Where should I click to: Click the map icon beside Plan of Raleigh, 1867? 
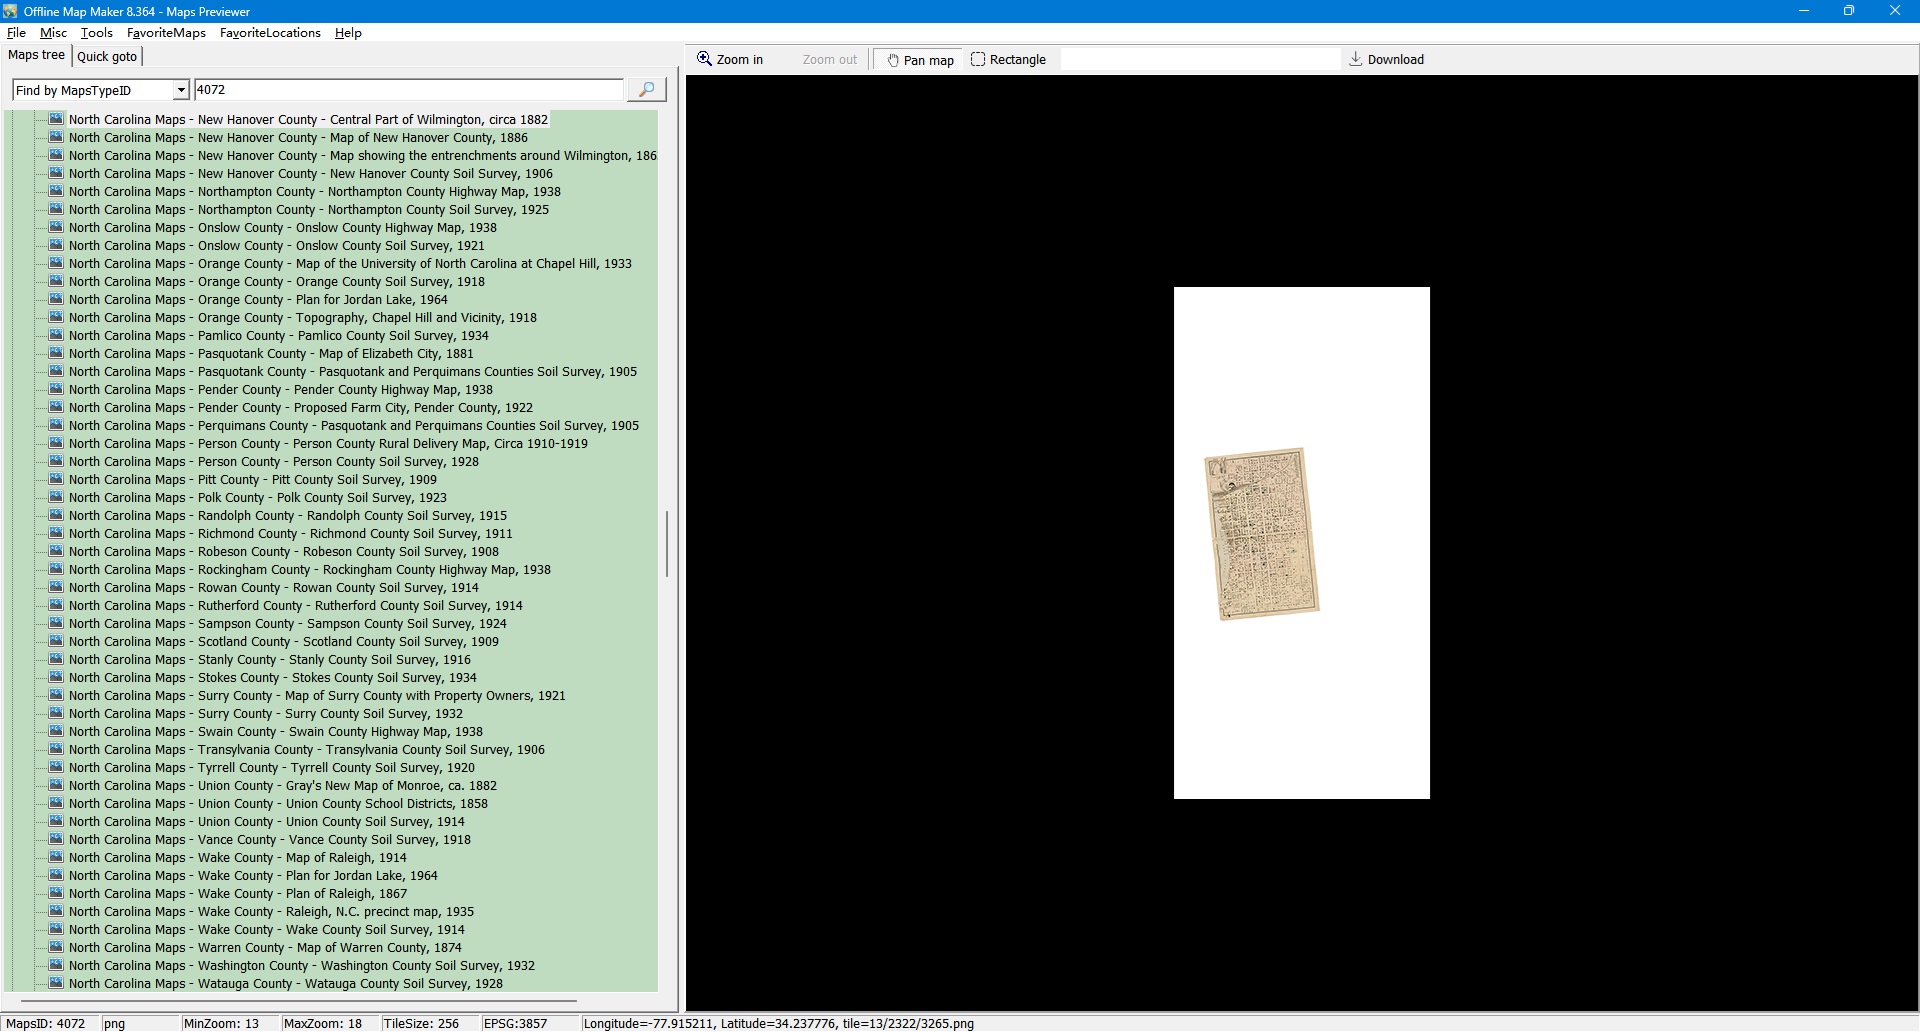(57, 893)
